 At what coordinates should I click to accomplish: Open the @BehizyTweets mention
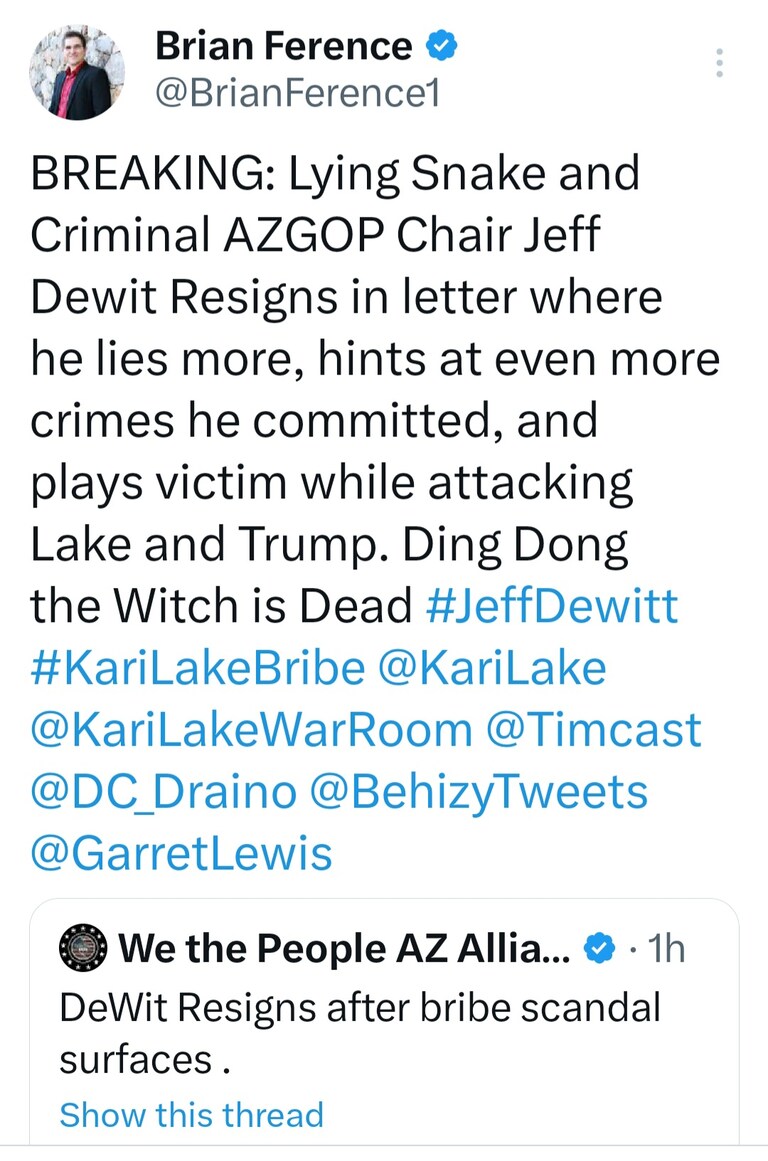[x=478, y=792]
